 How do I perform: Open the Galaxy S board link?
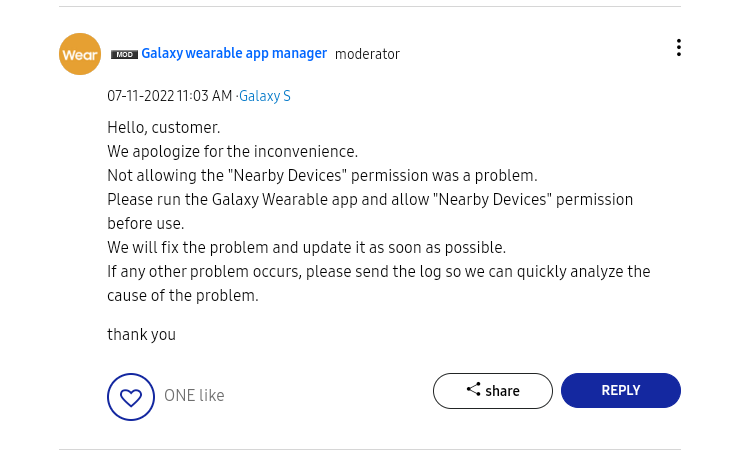point(265,96)
